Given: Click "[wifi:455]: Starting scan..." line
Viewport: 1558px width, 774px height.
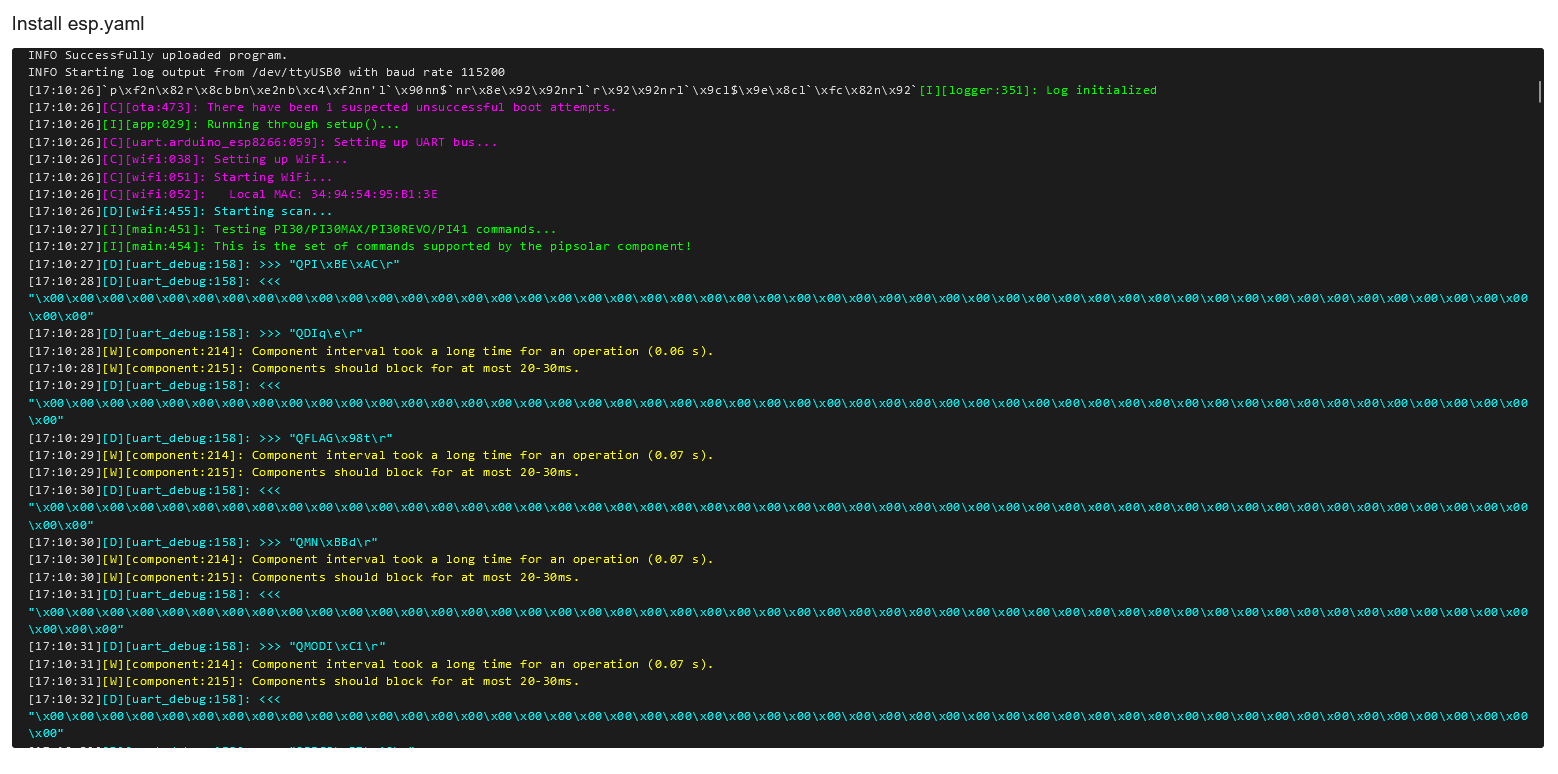Looking at the screenshot, I should click(x=180, y=211).
